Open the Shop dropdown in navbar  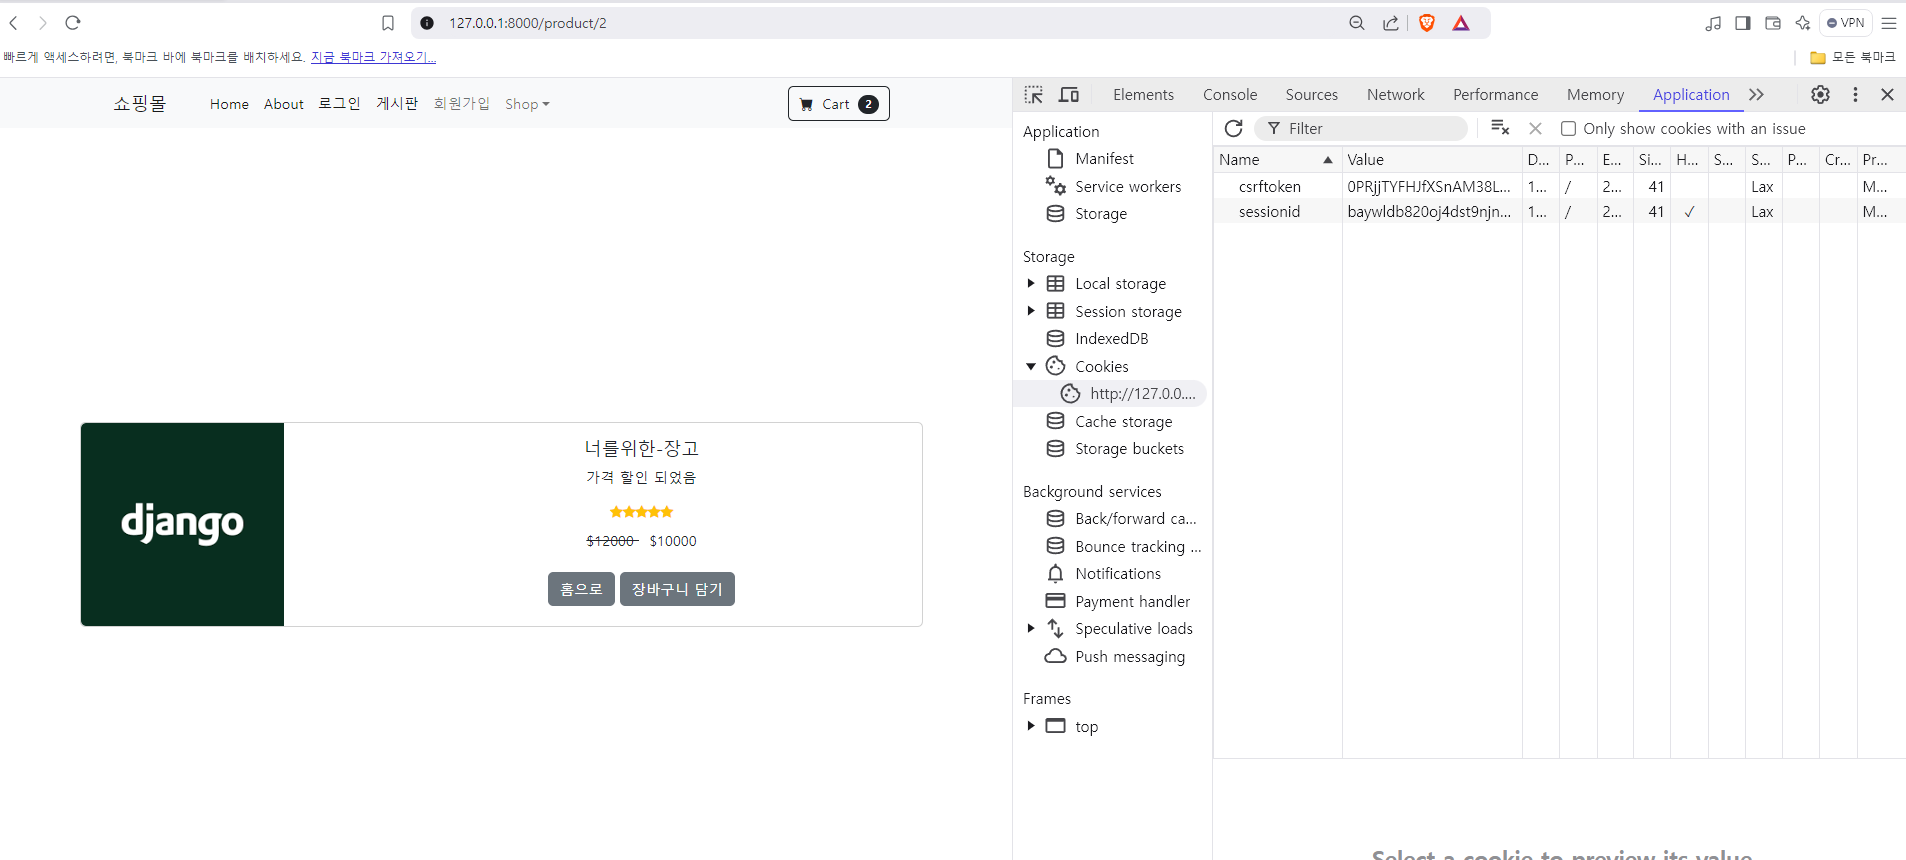point(527,104)
